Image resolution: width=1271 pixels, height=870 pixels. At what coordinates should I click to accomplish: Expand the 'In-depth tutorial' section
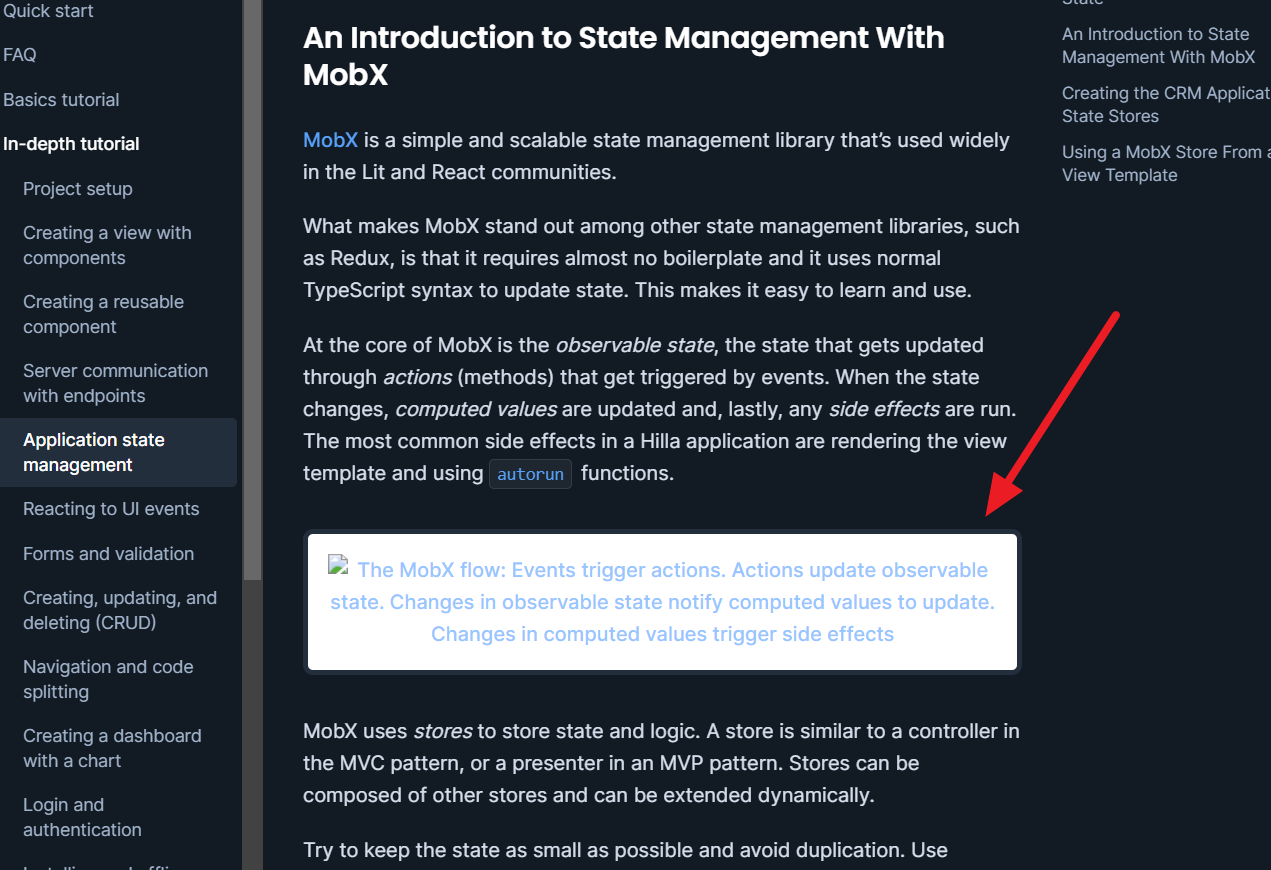click(x=71, y=143)
